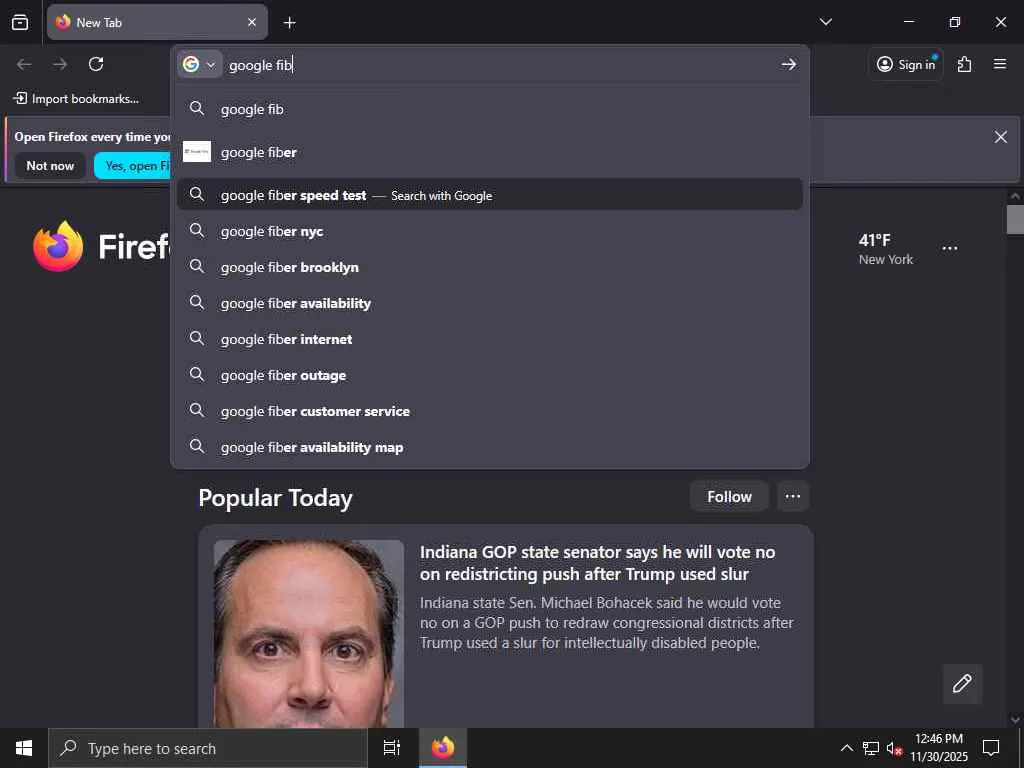The width and height of the screenshot is (1024, 768).
Task: Choose 'google fiber availability map' suggestion
Action: [490, 447]
